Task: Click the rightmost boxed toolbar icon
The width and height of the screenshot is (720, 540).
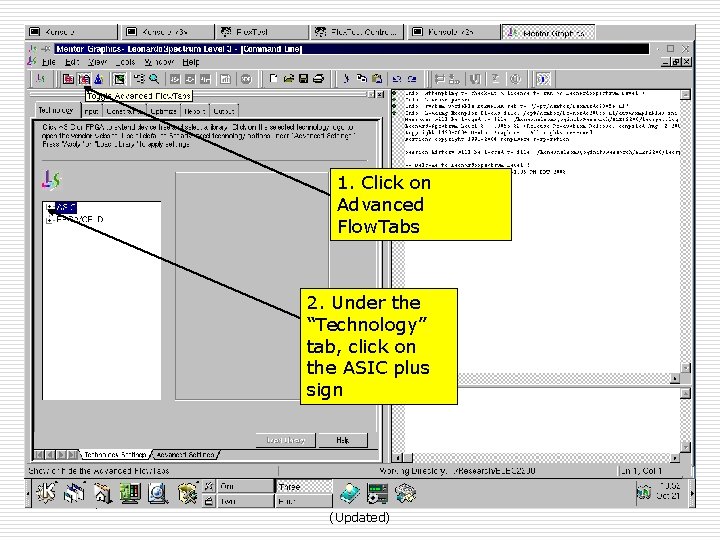Action: [543, 79]
